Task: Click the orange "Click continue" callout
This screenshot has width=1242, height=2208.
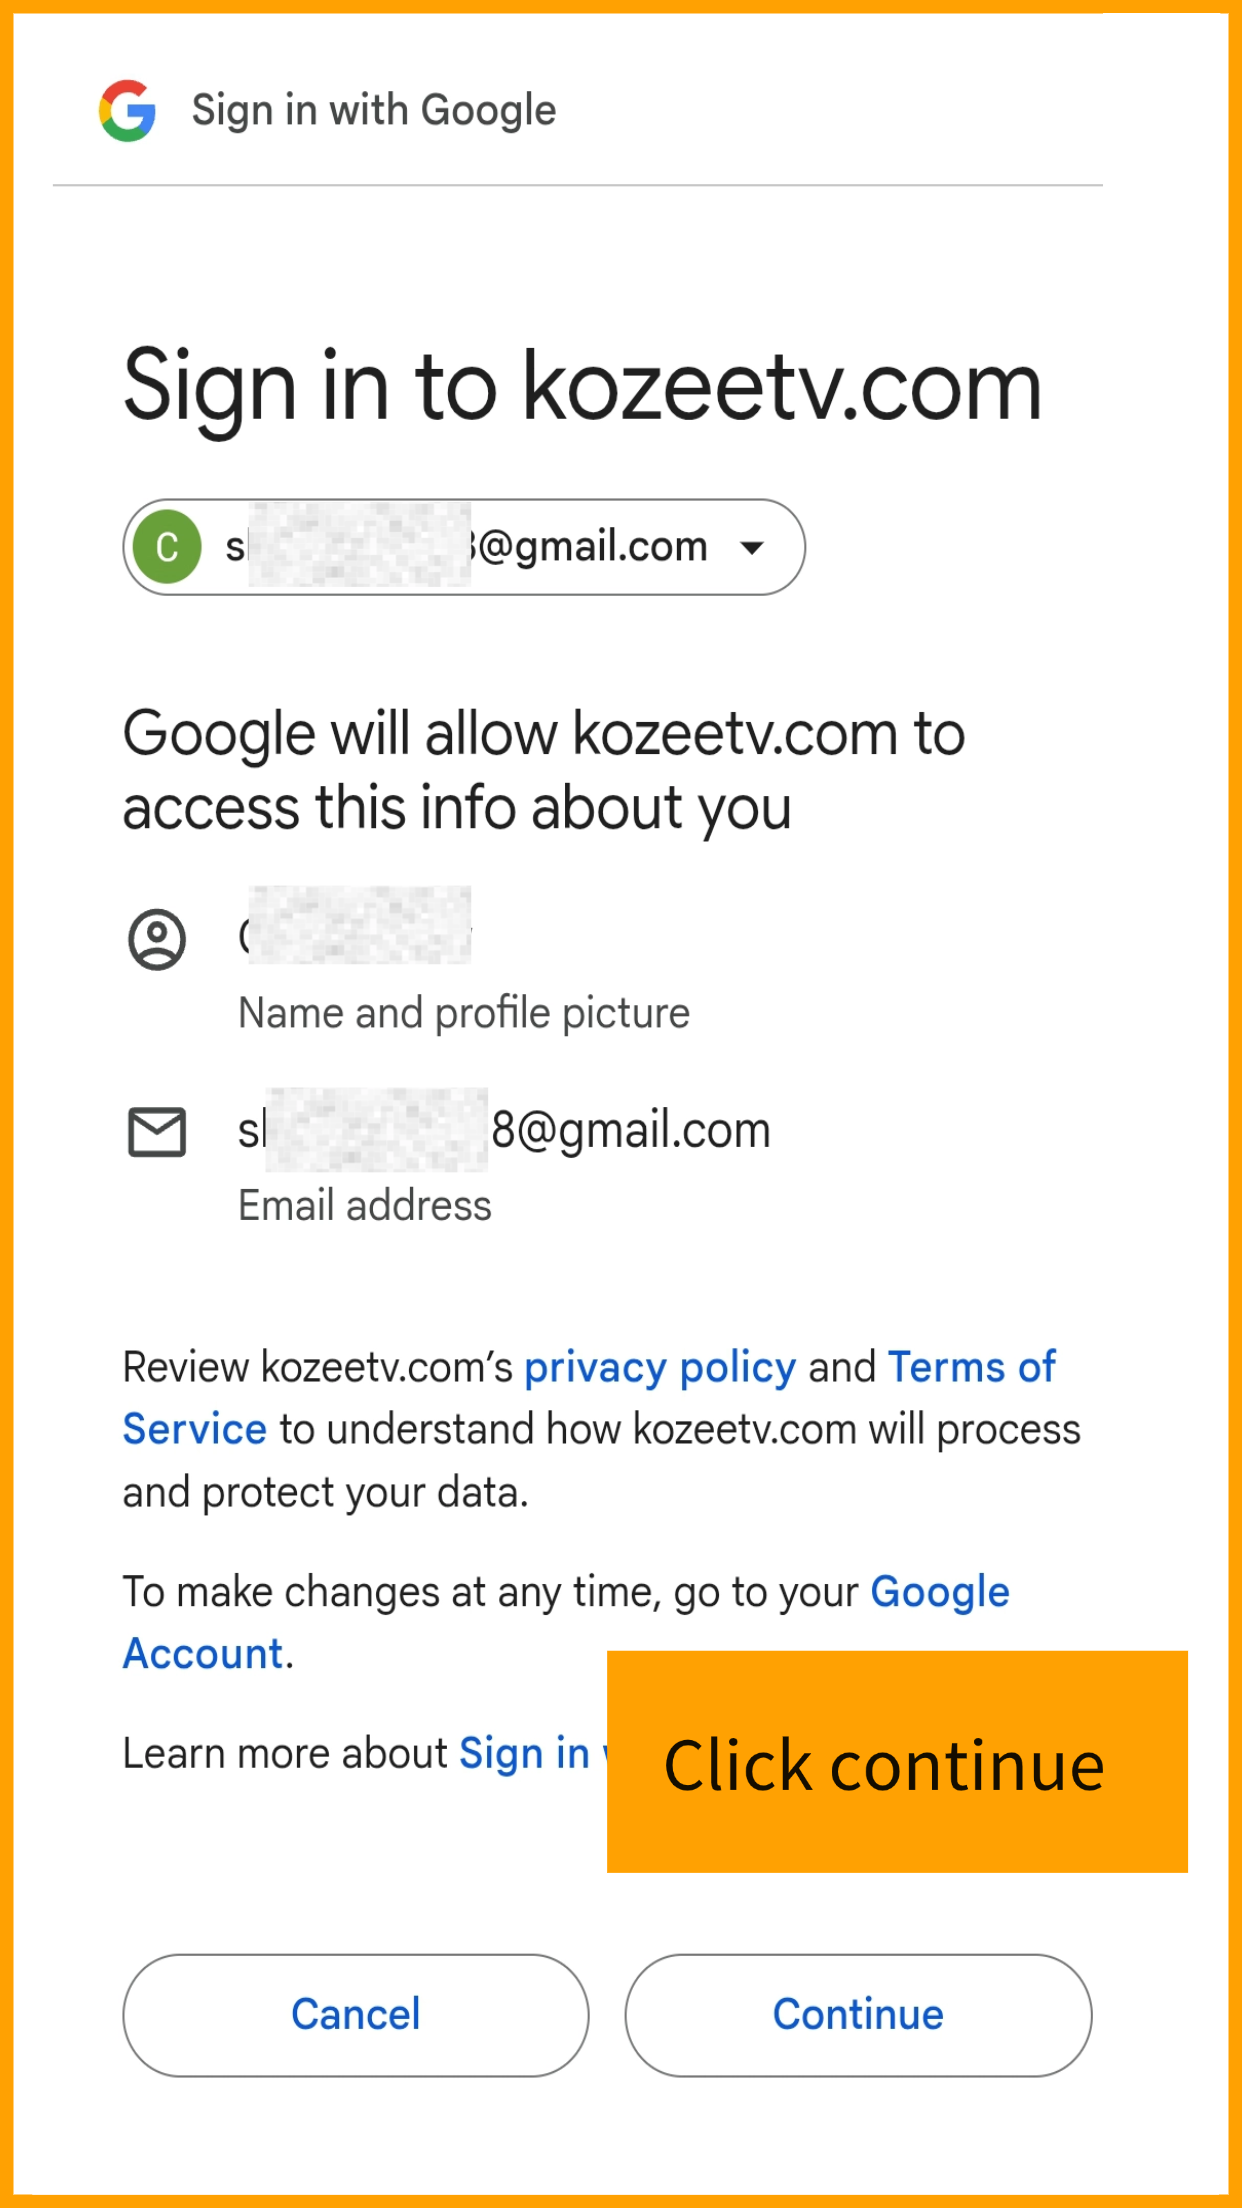Action: tap(896, 1762)
